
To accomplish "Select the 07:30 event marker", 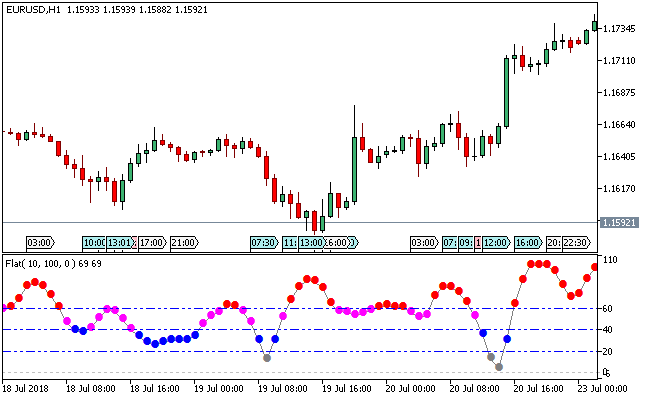I will point(264,242).
